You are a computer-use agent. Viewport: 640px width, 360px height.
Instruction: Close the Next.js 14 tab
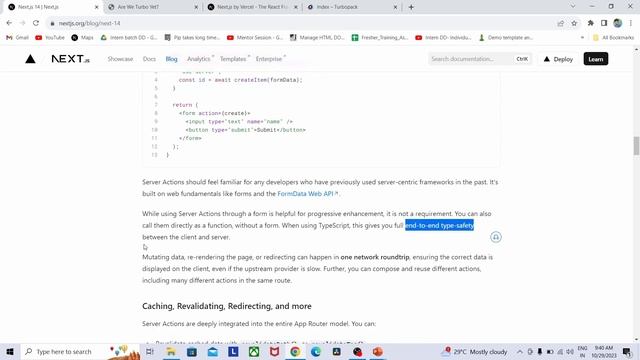coord(96,7)
